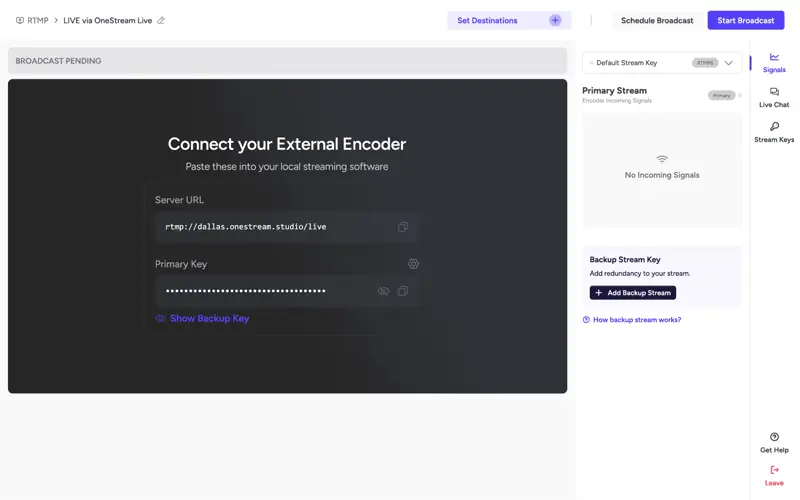
Task: Click the RTMP breadcrumb text
Action: 38,20
